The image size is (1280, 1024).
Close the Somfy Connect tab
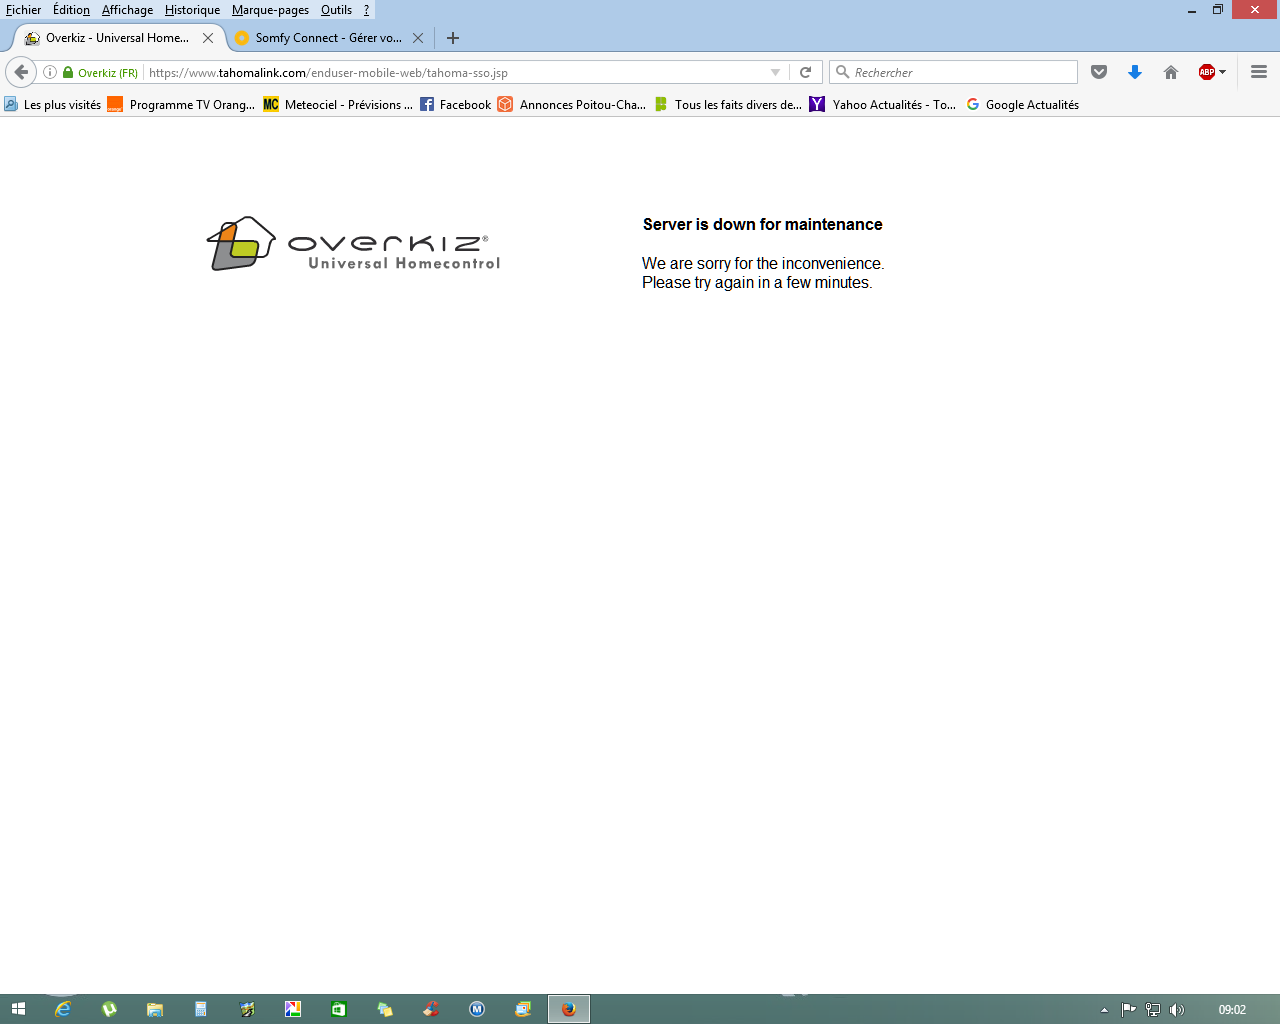pos(418,38)
